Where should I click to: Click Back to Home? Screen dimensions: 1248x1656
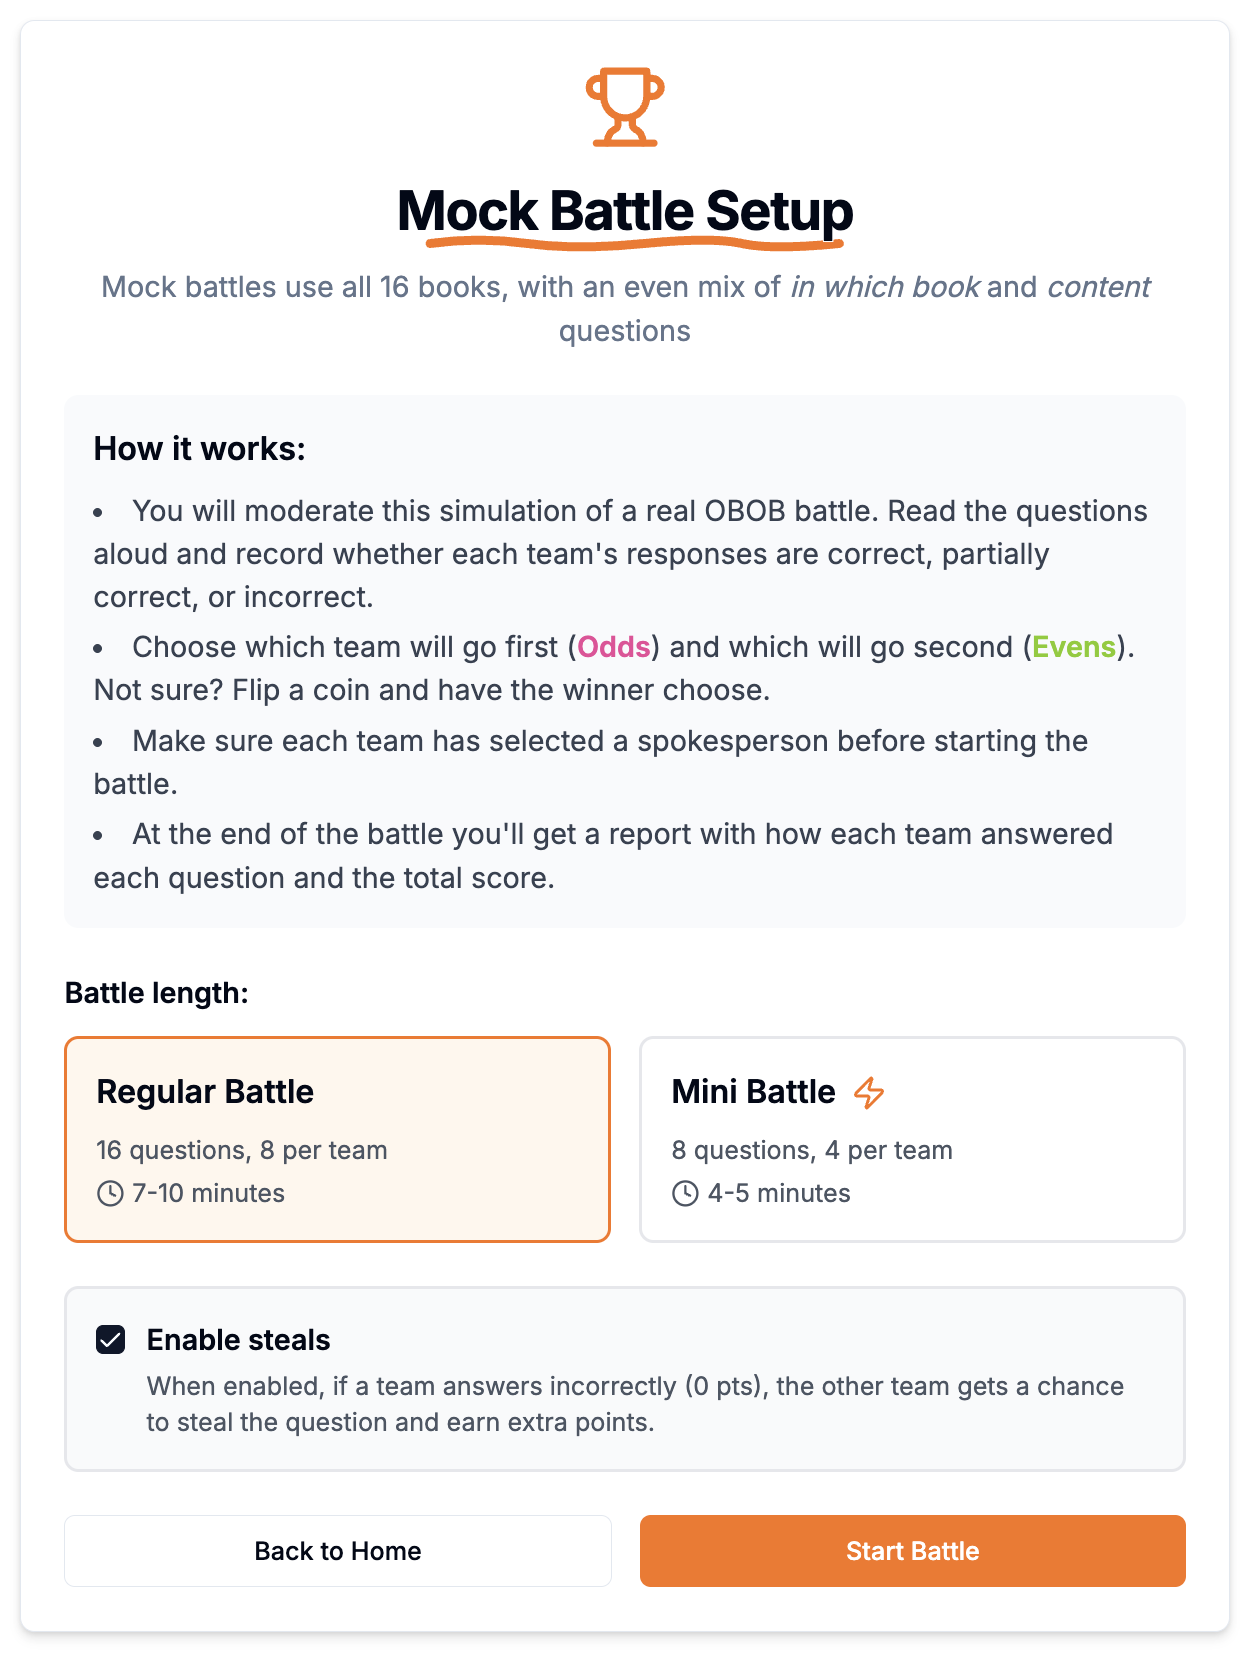click(337, 1551)
